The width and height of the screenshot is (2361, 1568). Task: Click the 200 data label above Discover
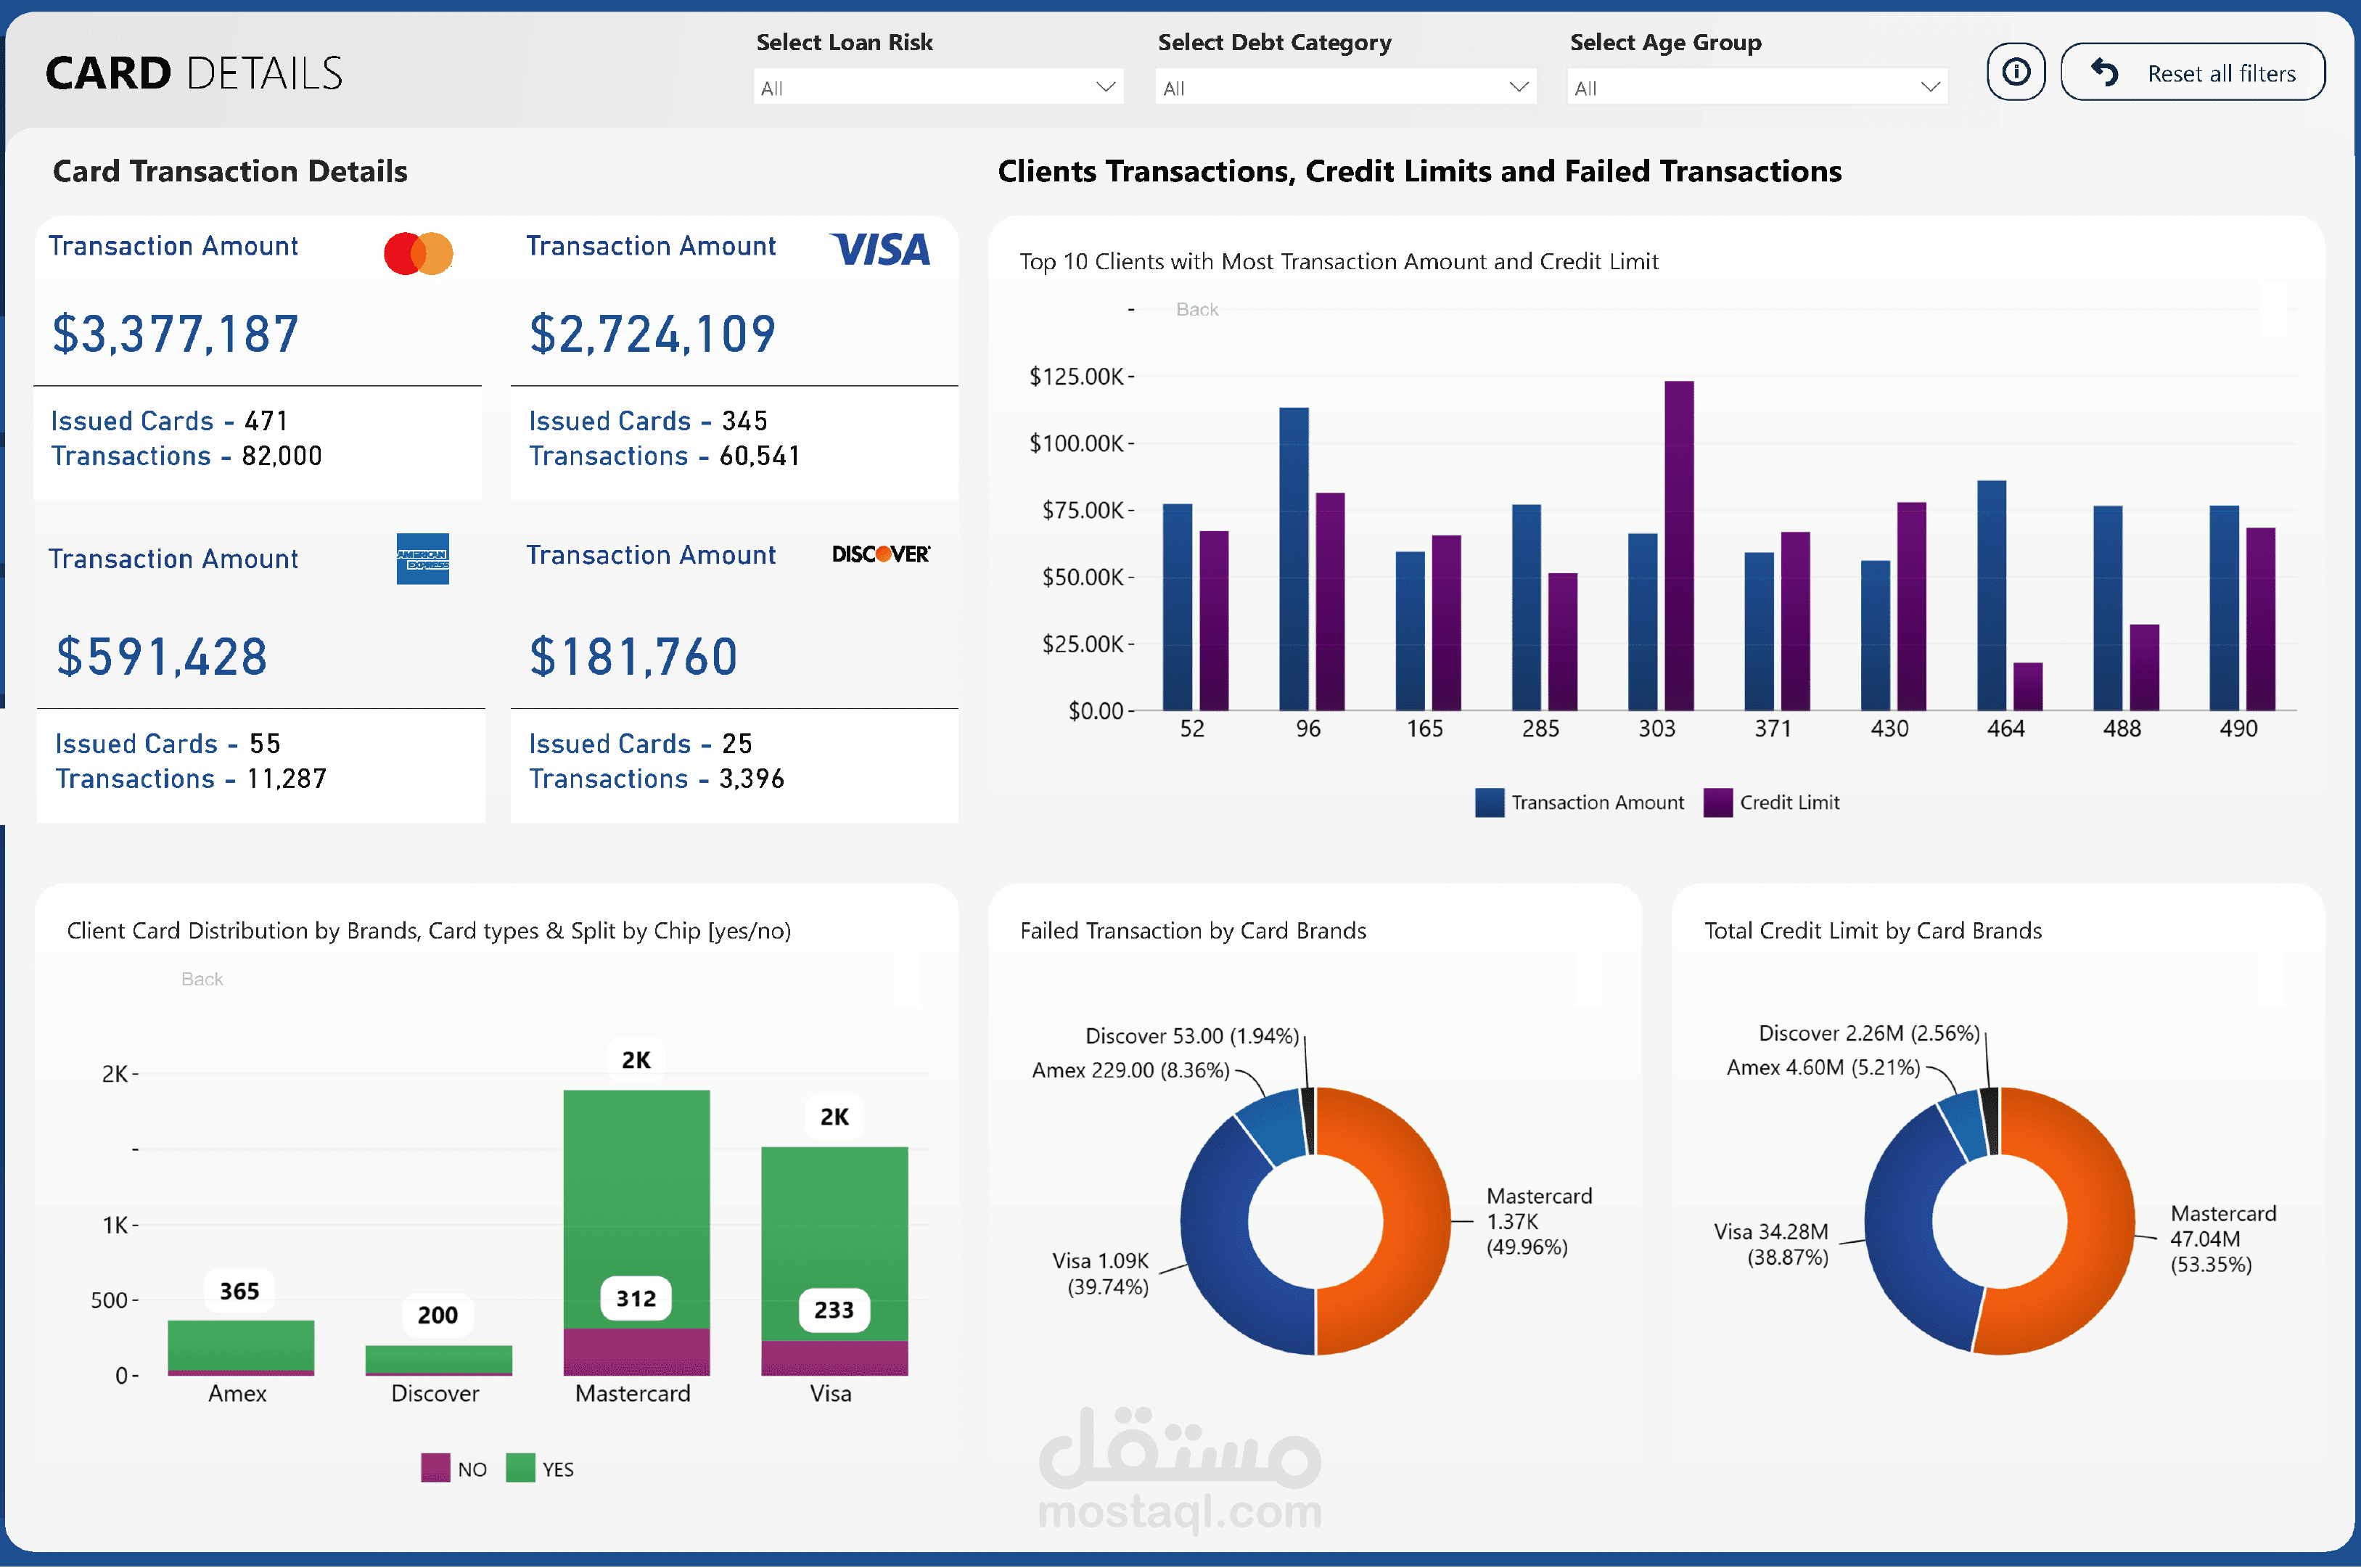click(438, 1315)
